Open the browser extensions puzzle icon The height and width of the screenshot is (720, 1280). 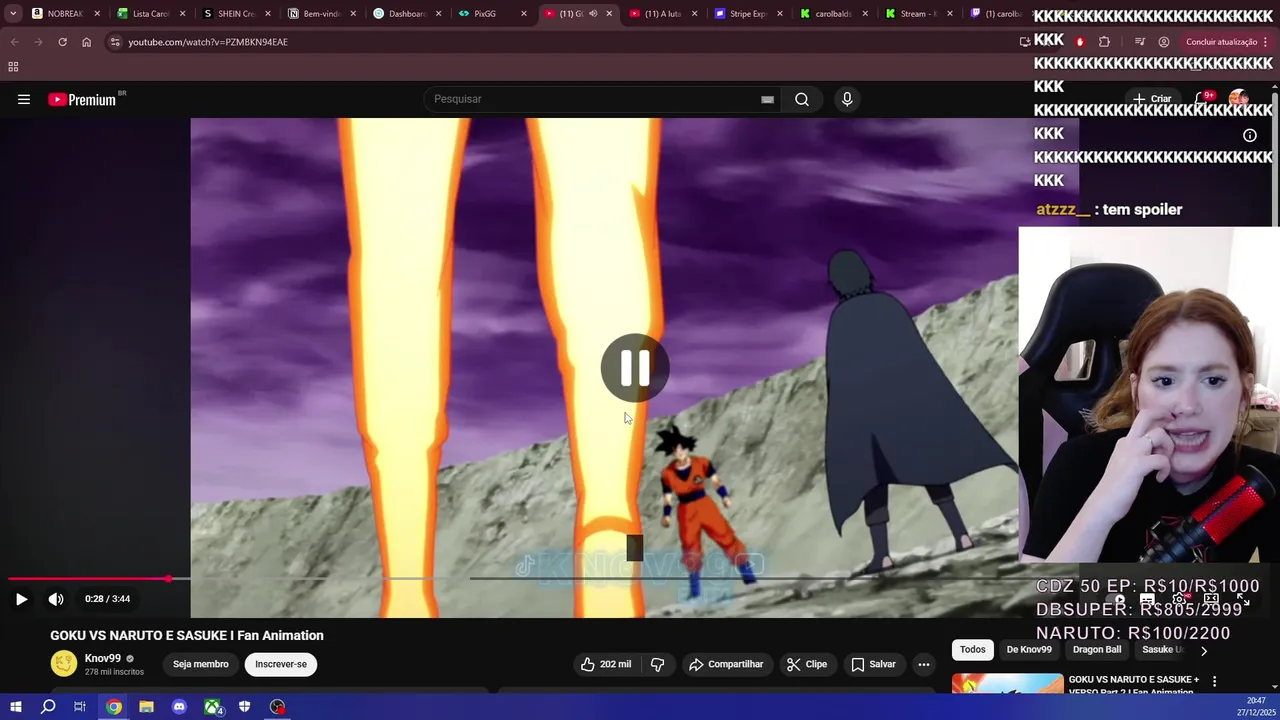click(x=1104, y=42)
